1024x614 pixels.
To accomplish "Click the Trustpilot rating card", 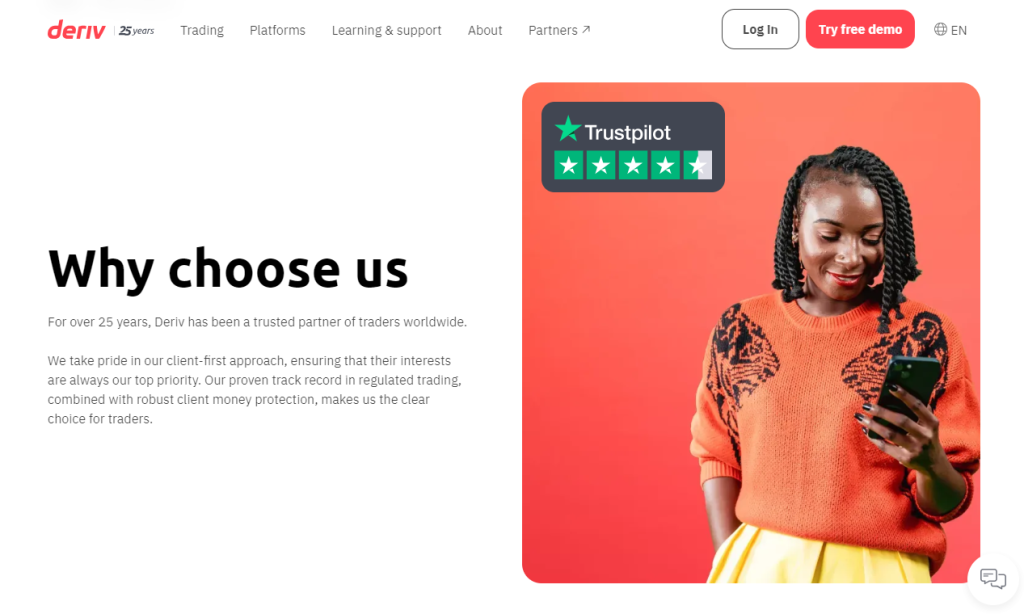I will coord(633,147).
